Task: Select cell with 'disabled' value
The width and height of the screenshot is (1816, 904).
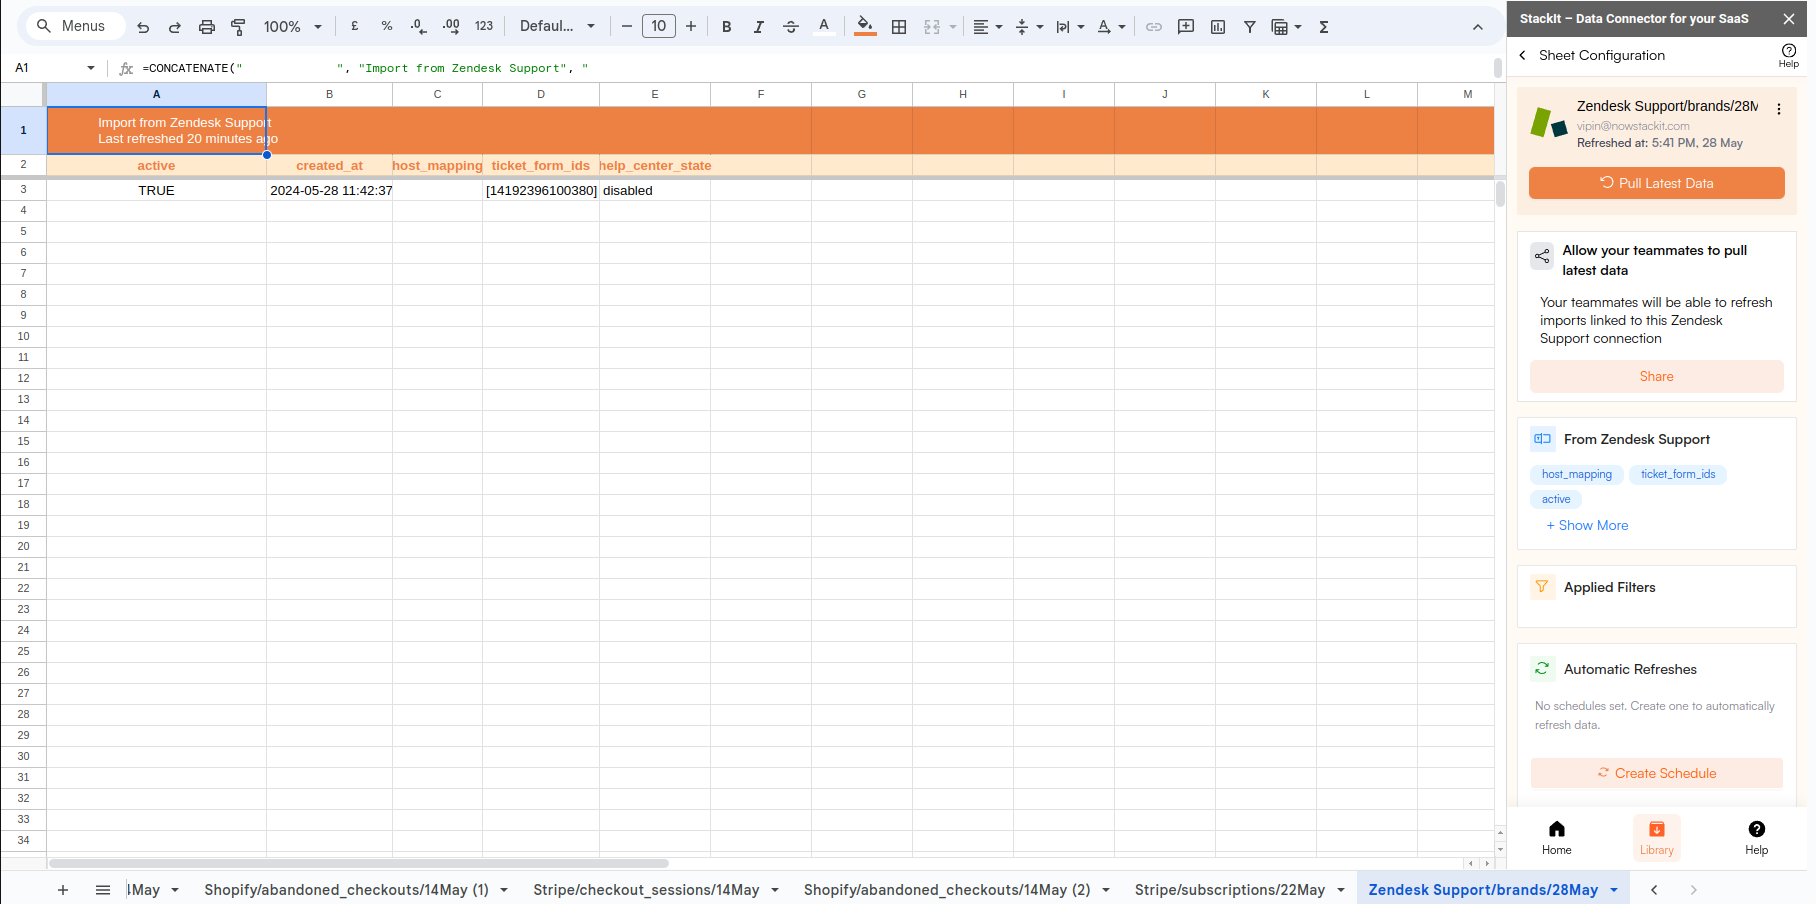Action: pos(654,190)
